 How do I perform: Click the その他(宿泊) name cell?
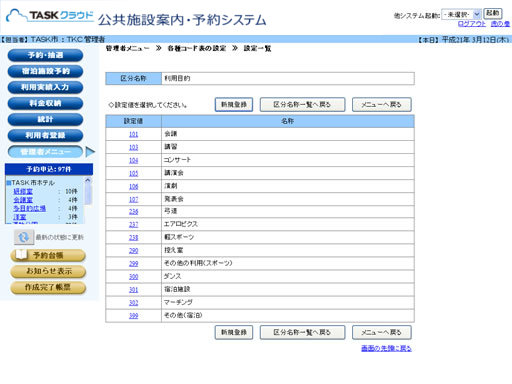click(x=288, y=315)
